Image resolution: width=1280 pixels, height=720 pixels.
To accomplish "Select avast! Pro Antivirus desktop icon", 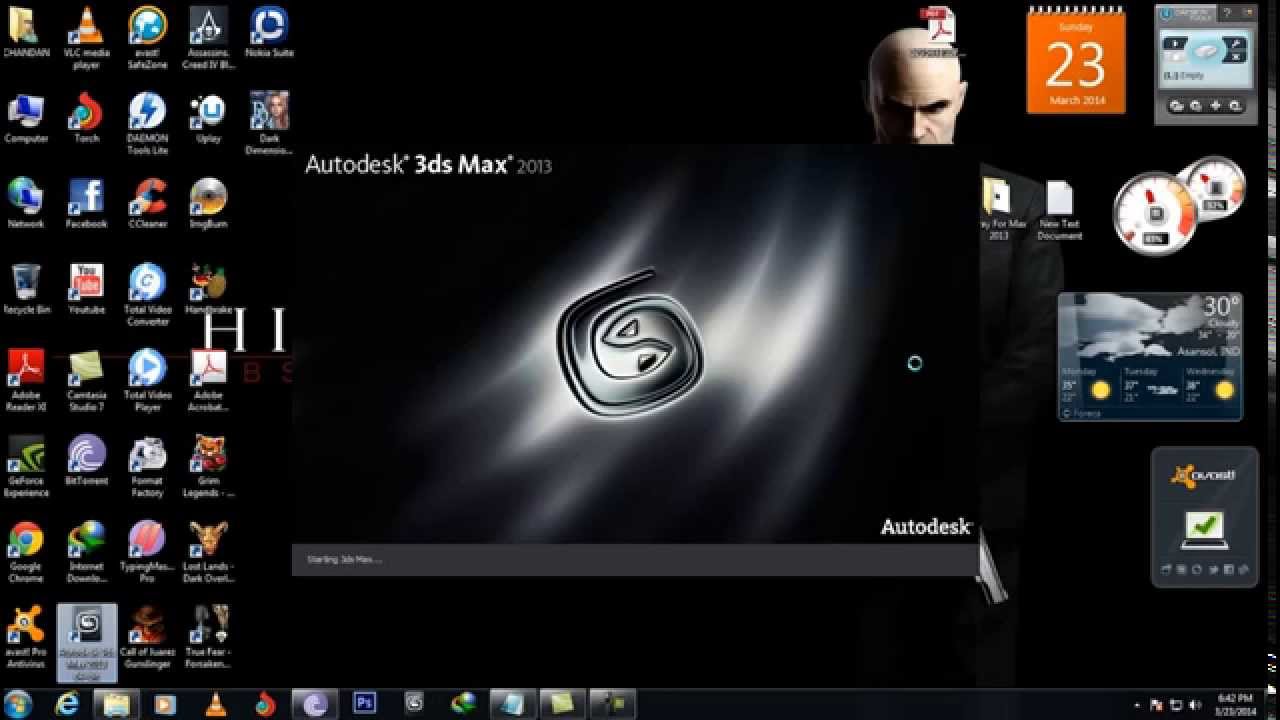I will click(26, 637).
